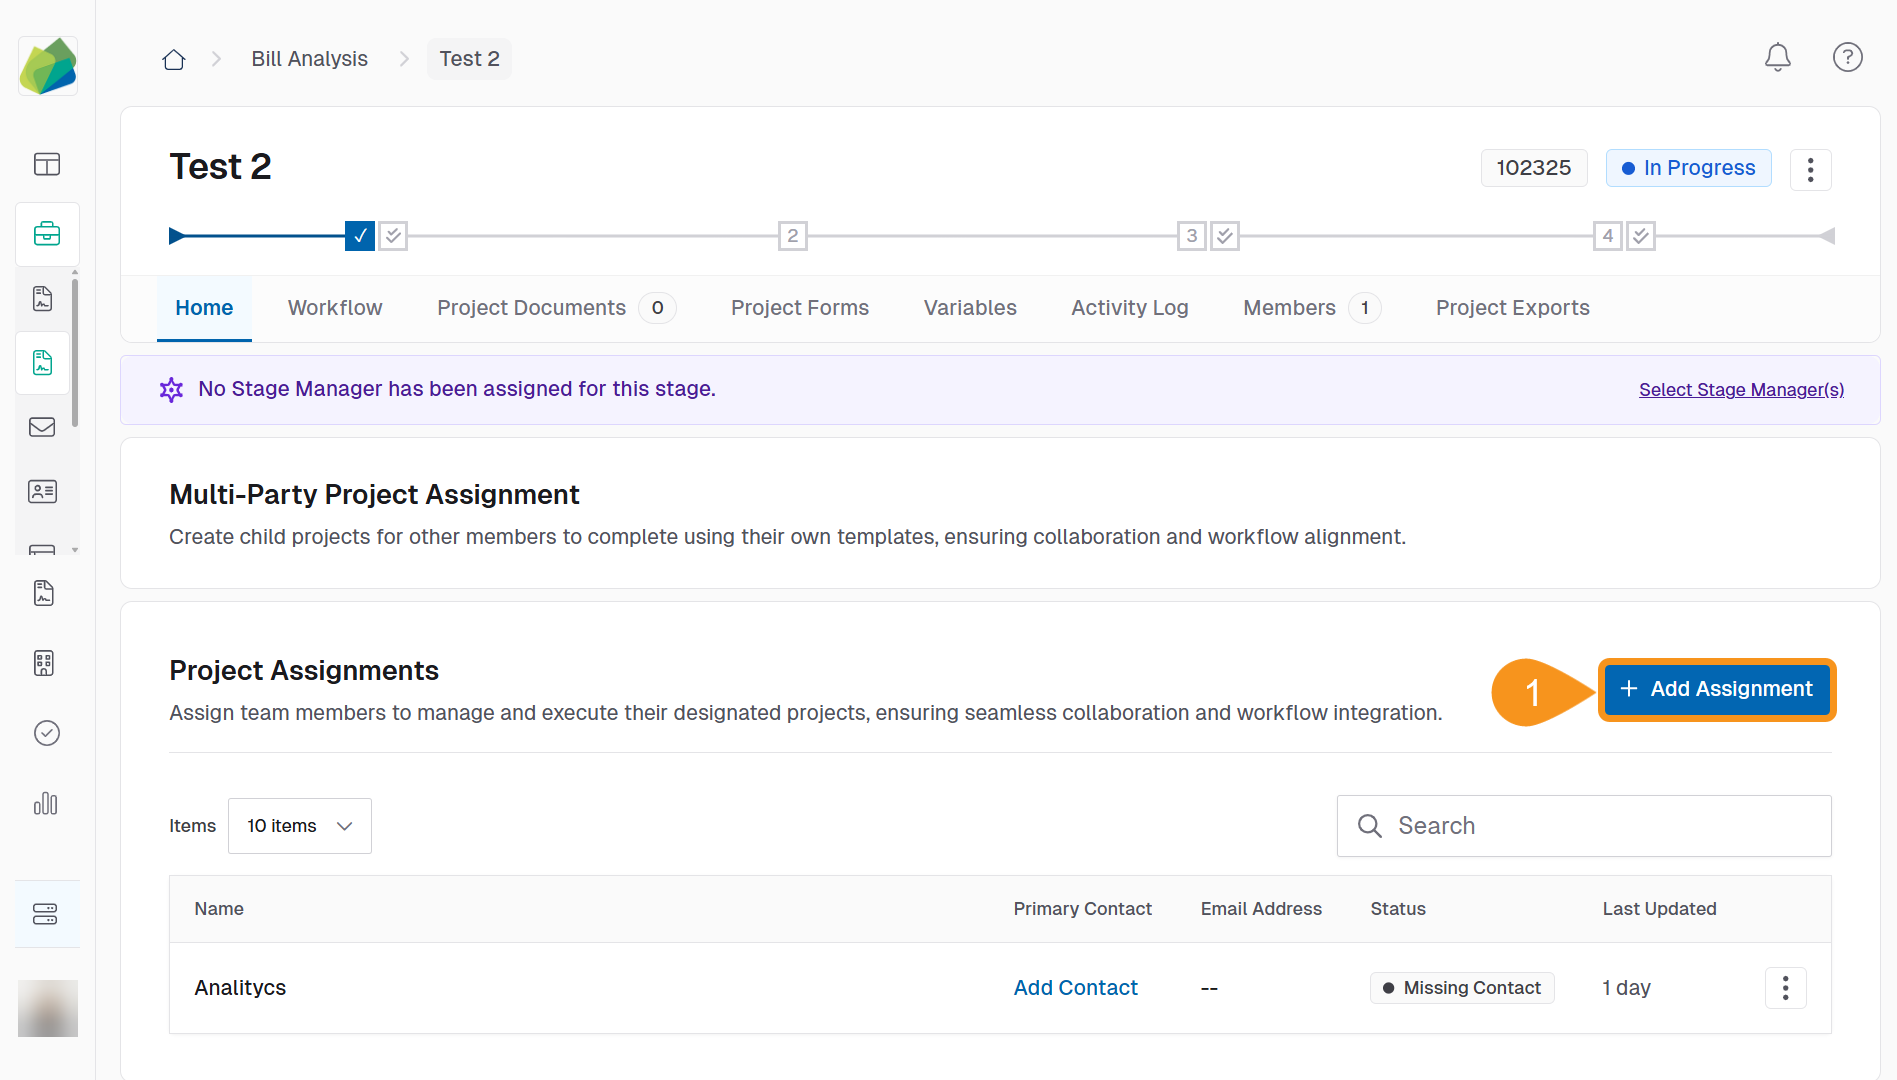Open the briefcase Projects icon in sidebar
Screen dimensions: 1897x1080
point(47,234)
